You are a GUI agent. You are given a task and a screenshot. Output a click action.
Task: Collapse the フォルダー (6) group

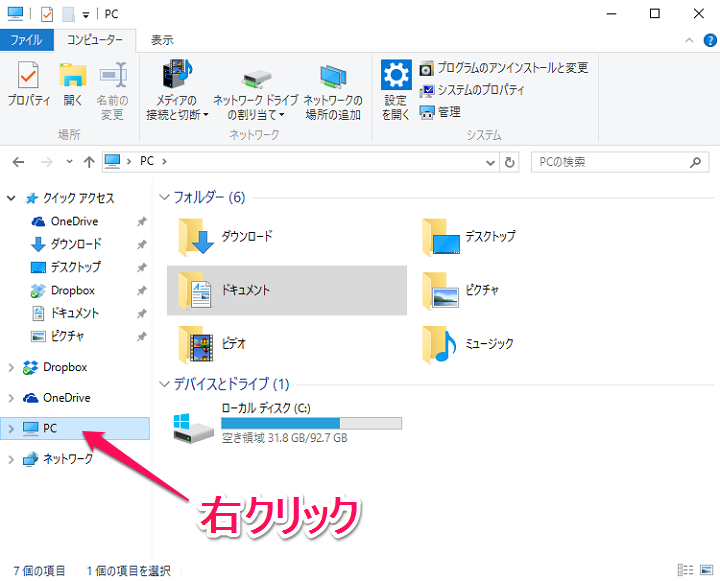[163, 197]
